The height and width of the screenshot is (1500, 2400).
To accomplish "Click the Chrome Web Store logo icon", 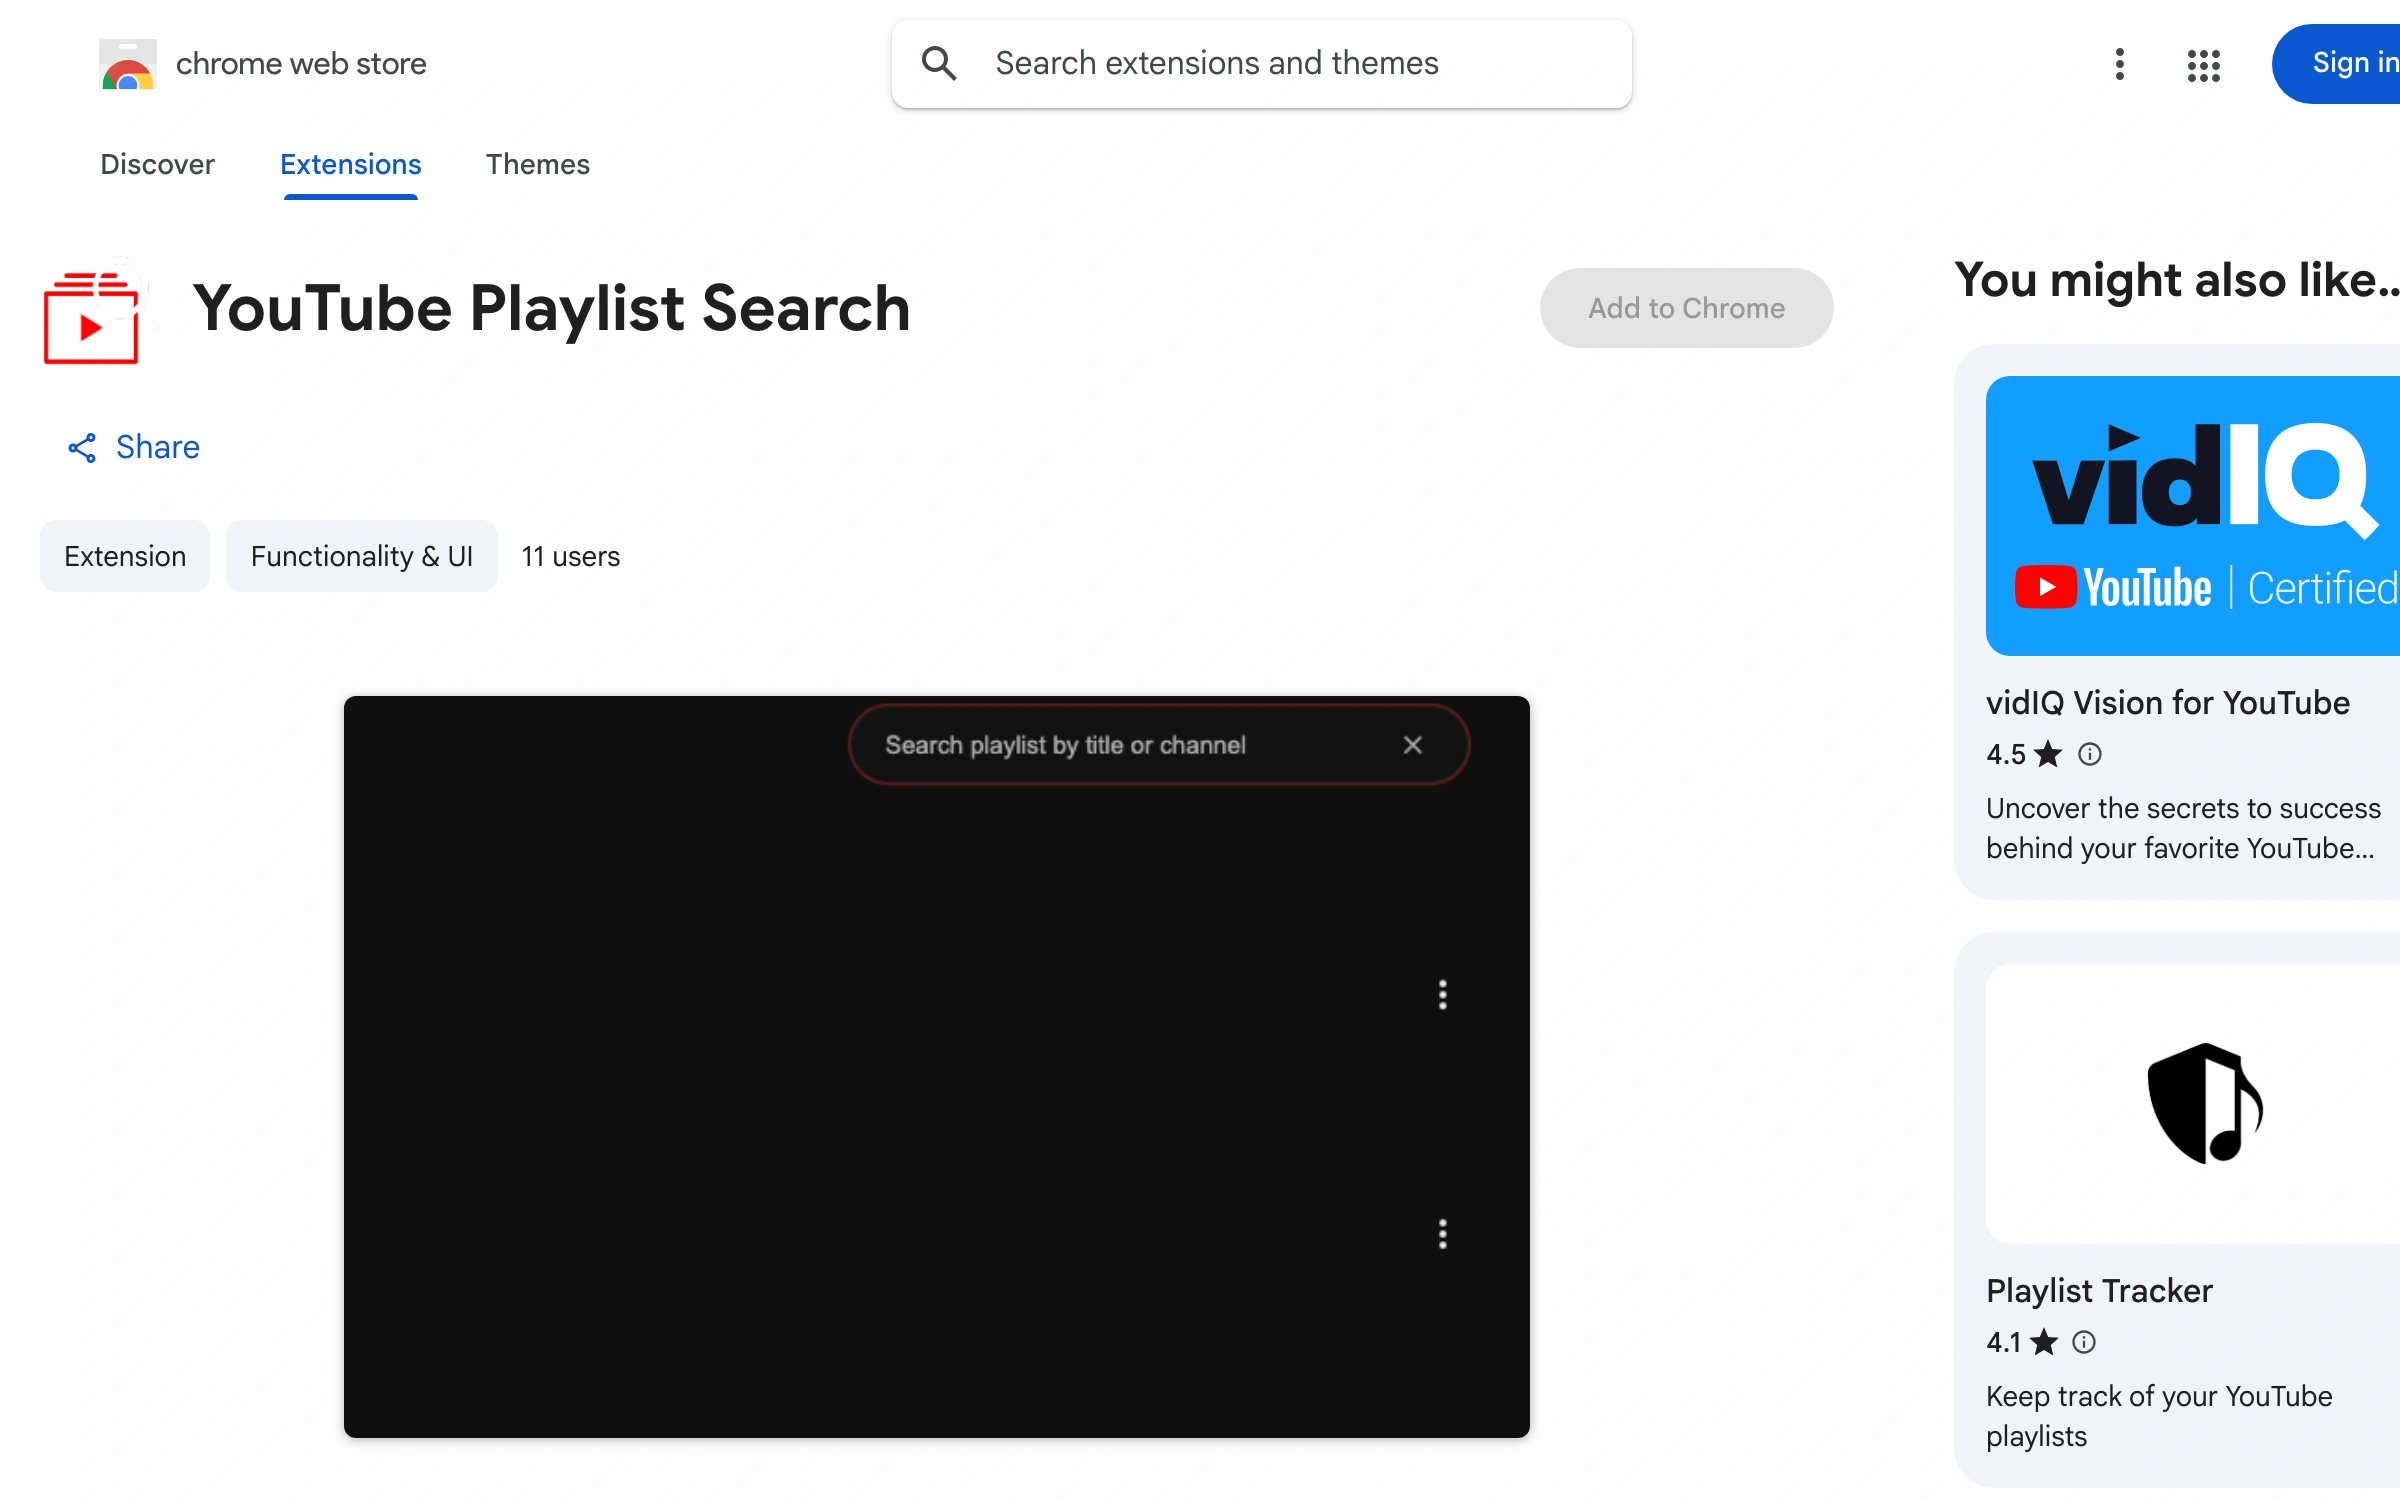I will 128,64.
